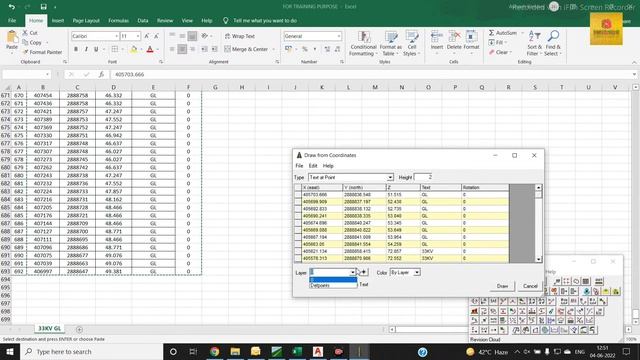
Task: Click Decrease Decimal icon
Action: click(337, 49)
